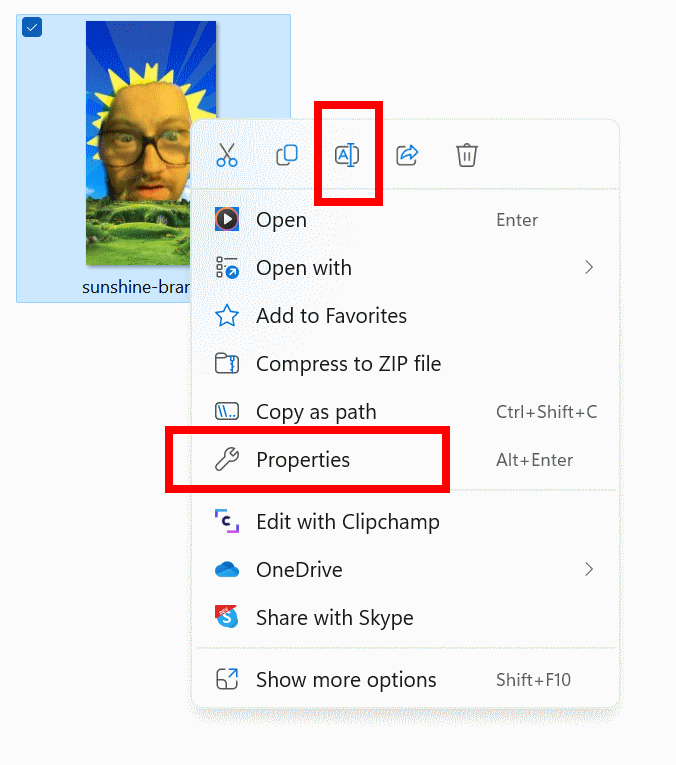Screen dimensions: 676x765
Task: Click the star icon for Favorites
Action: (x=227, y=316)
